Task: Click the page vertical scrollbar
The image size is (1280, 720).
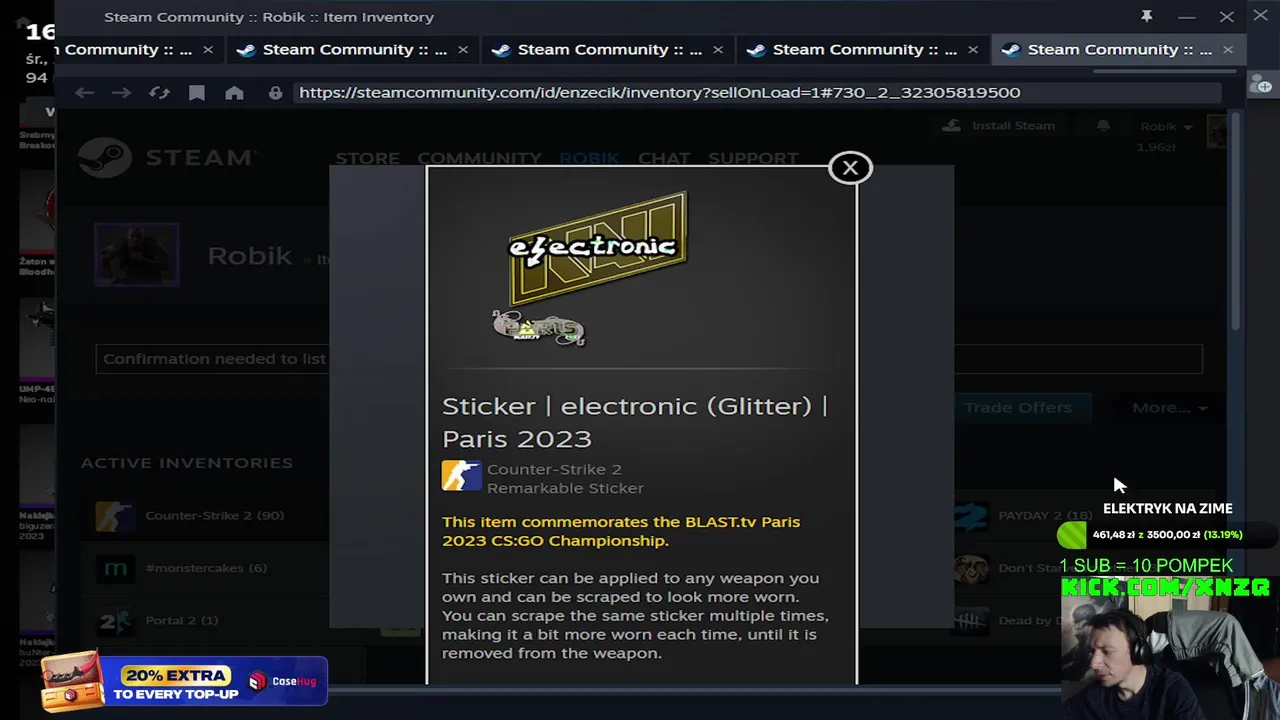Action: point(1237,222)
